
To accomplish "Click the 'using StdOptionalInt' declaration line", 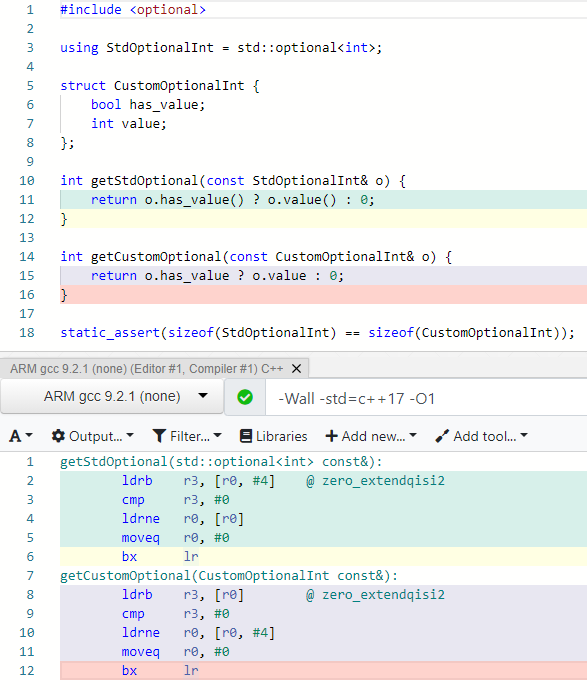I will click(x=221, y=48).
